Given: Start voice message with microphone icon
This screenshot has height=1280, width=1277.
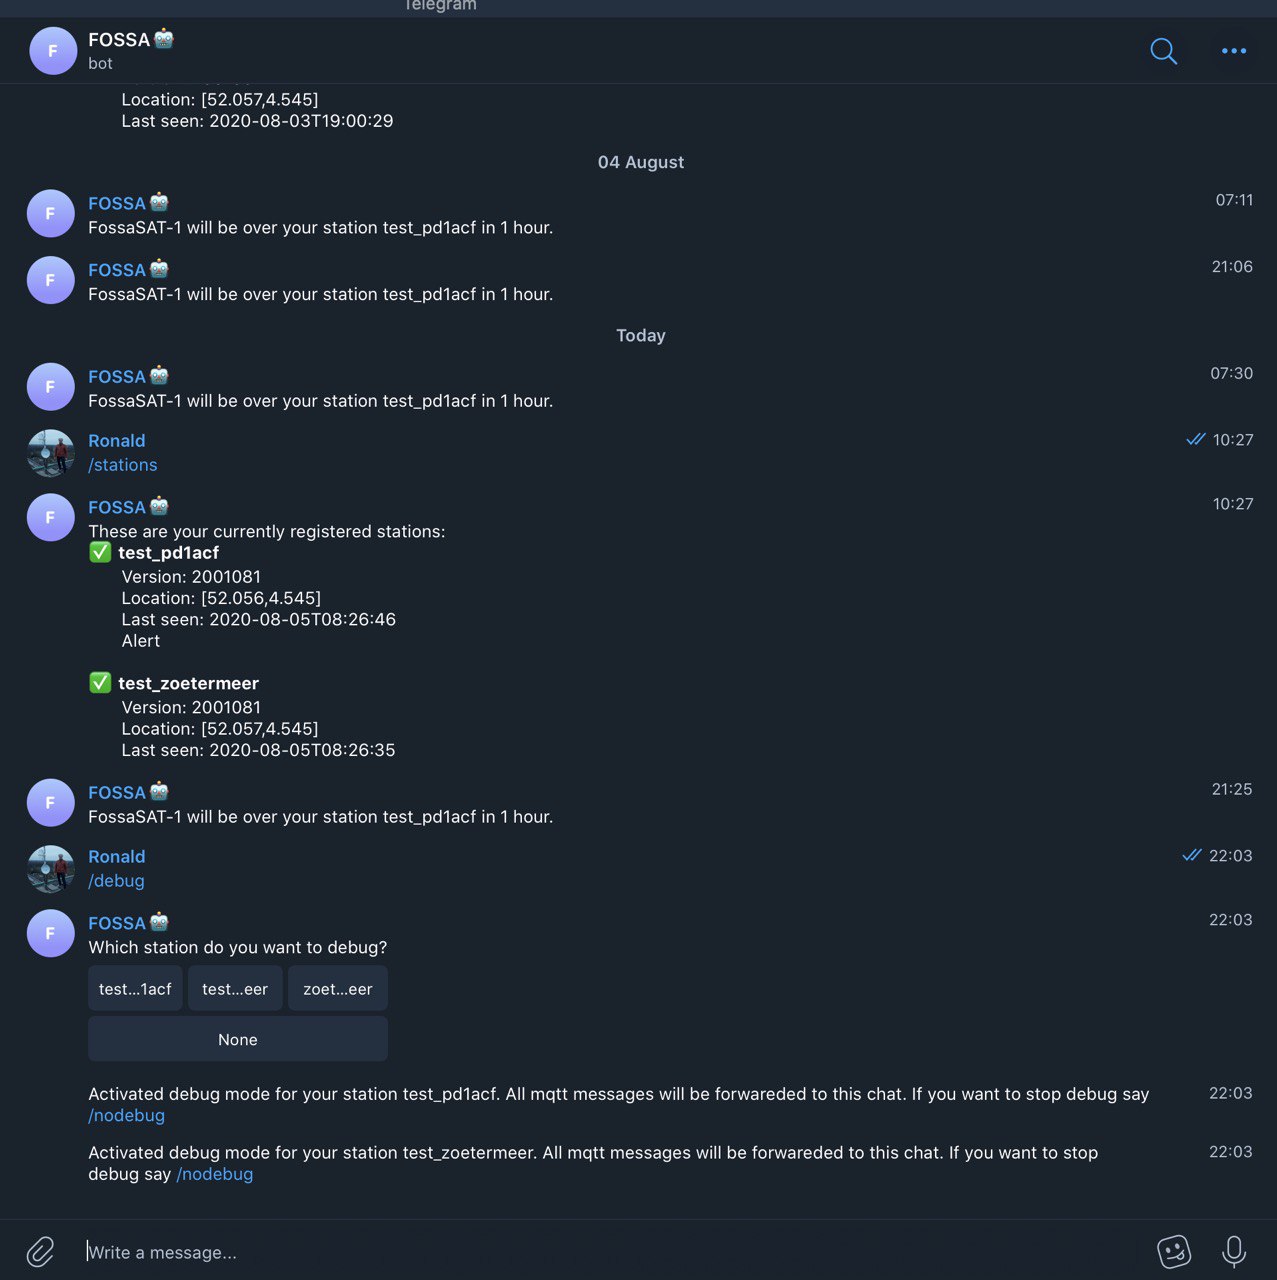Looking at the screenshot, I should point(1234,1251).
